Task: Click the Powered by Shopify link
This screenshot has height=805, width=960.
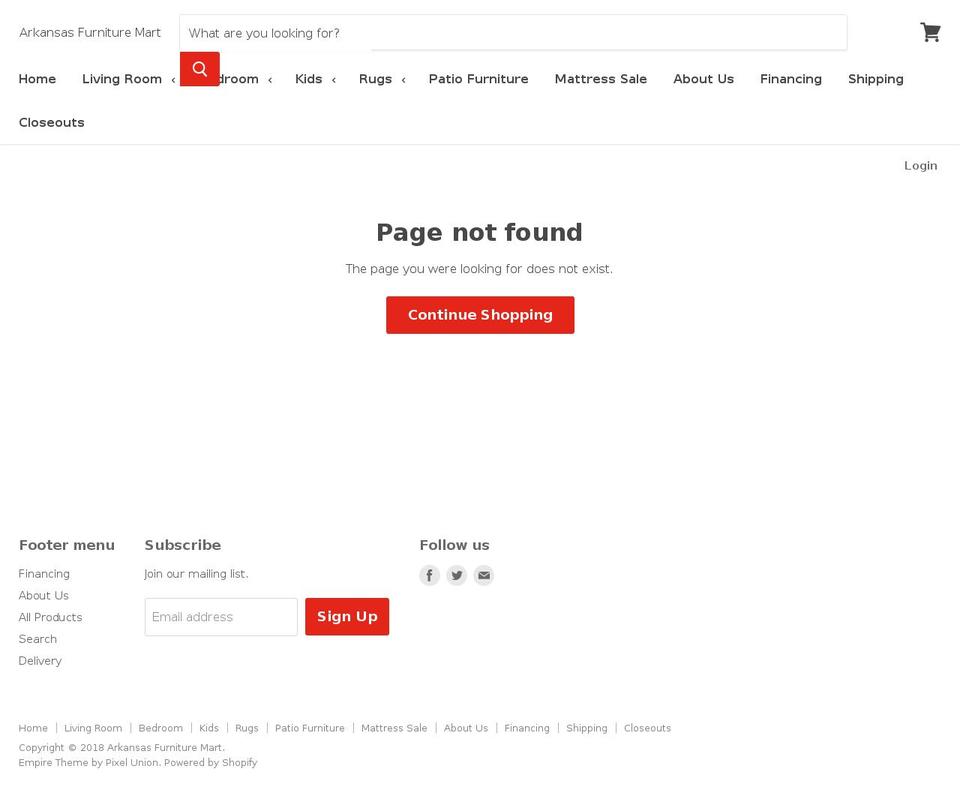Action: 211,763
